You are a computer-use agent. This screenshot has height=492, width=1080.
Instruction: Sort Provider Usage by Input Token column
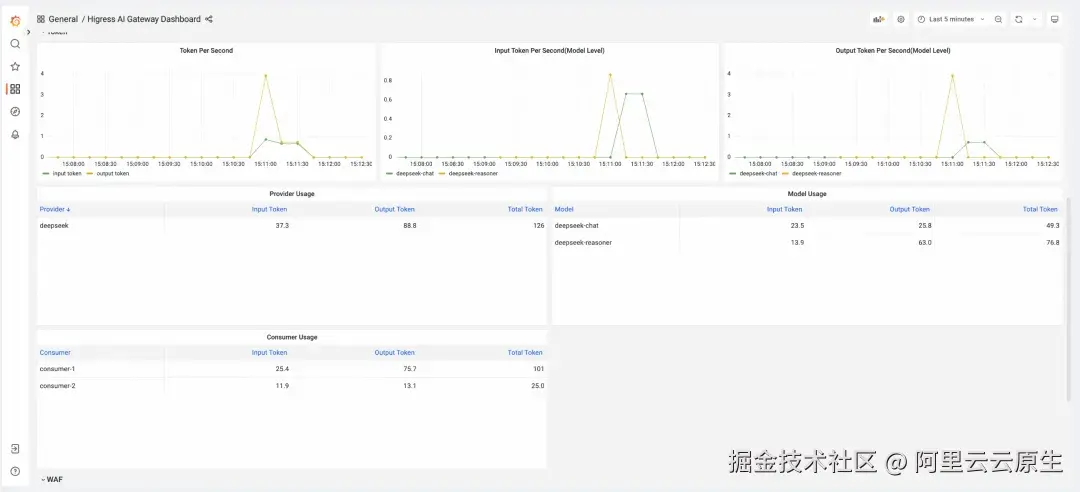(x=269, y=209)
